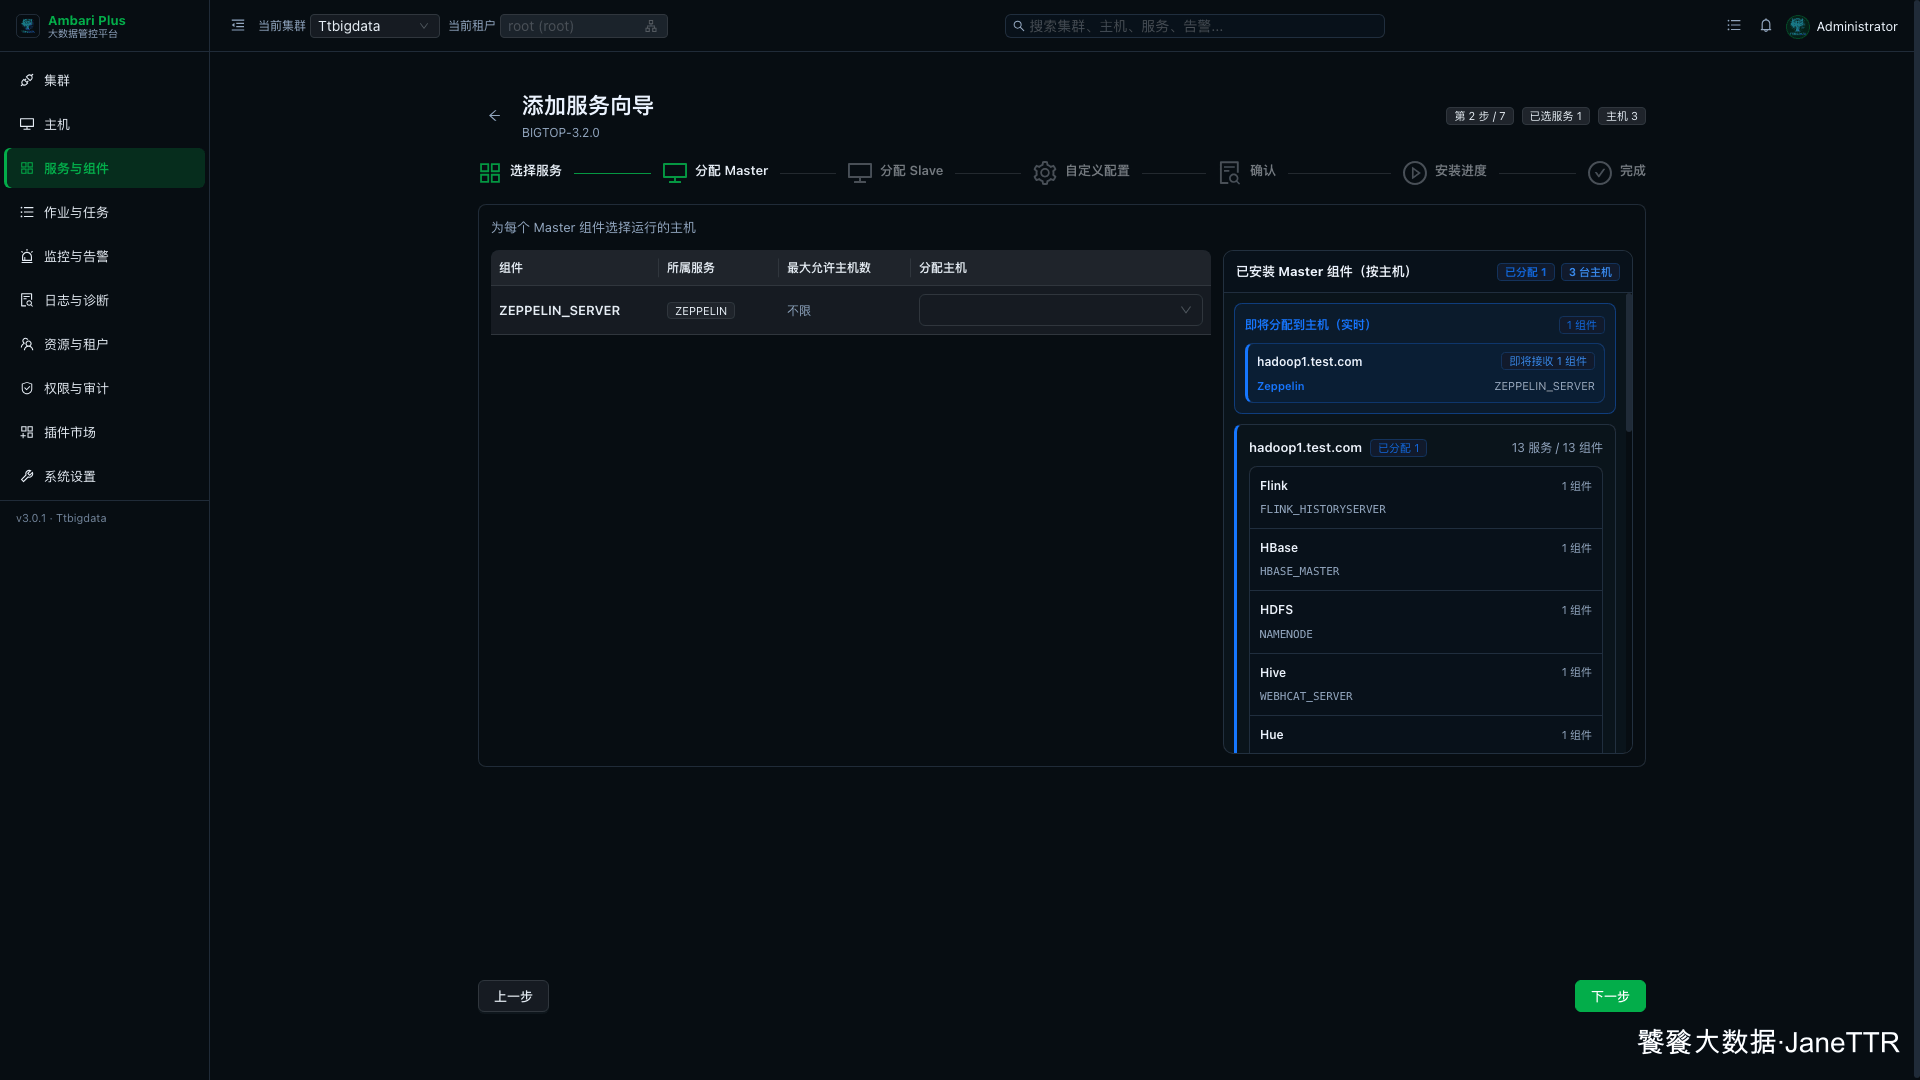Open 插件市场 sidebar item
1920x1080 pixels.
(105, 432)
